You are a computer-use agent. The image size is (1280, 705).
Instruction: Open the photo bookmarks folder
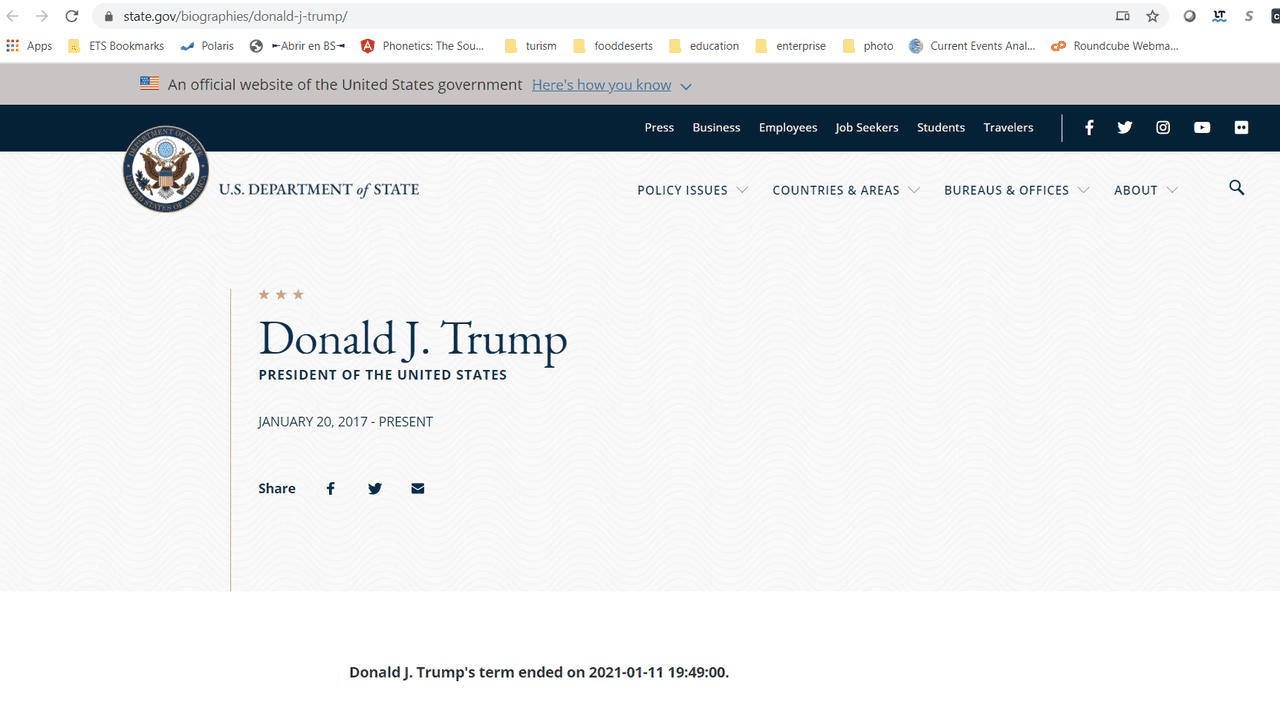(x=868, y=46)
